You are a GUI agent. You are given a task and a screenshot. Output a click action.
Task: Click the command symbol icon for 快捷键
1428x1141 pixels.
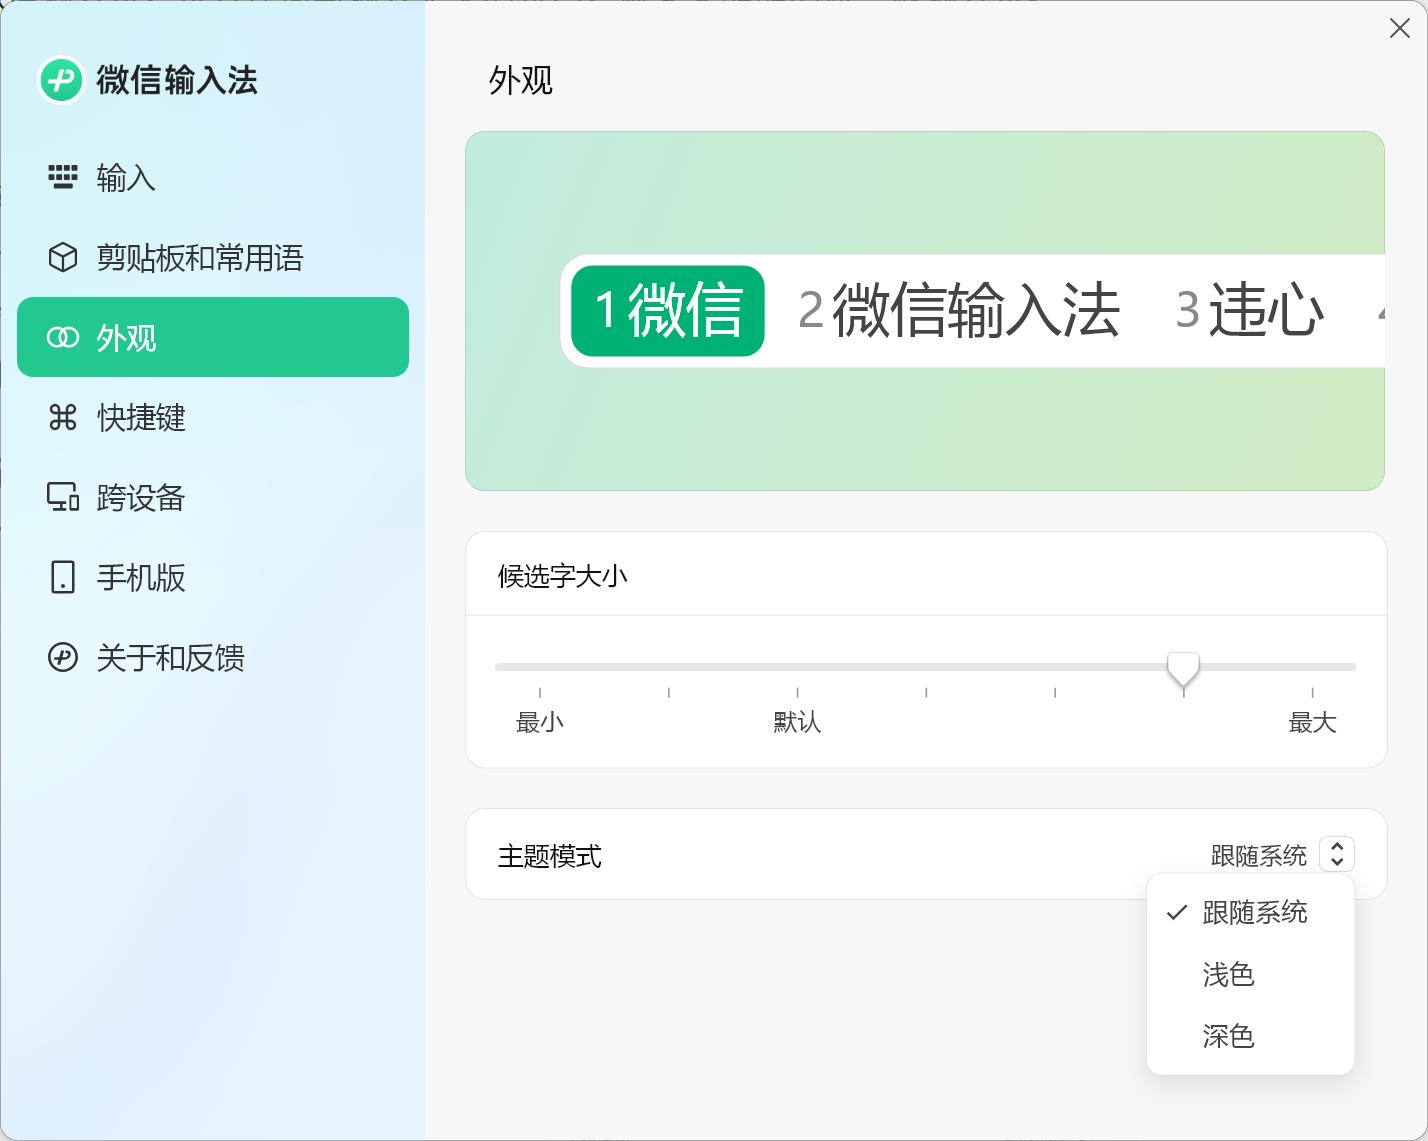coord(63,418)
